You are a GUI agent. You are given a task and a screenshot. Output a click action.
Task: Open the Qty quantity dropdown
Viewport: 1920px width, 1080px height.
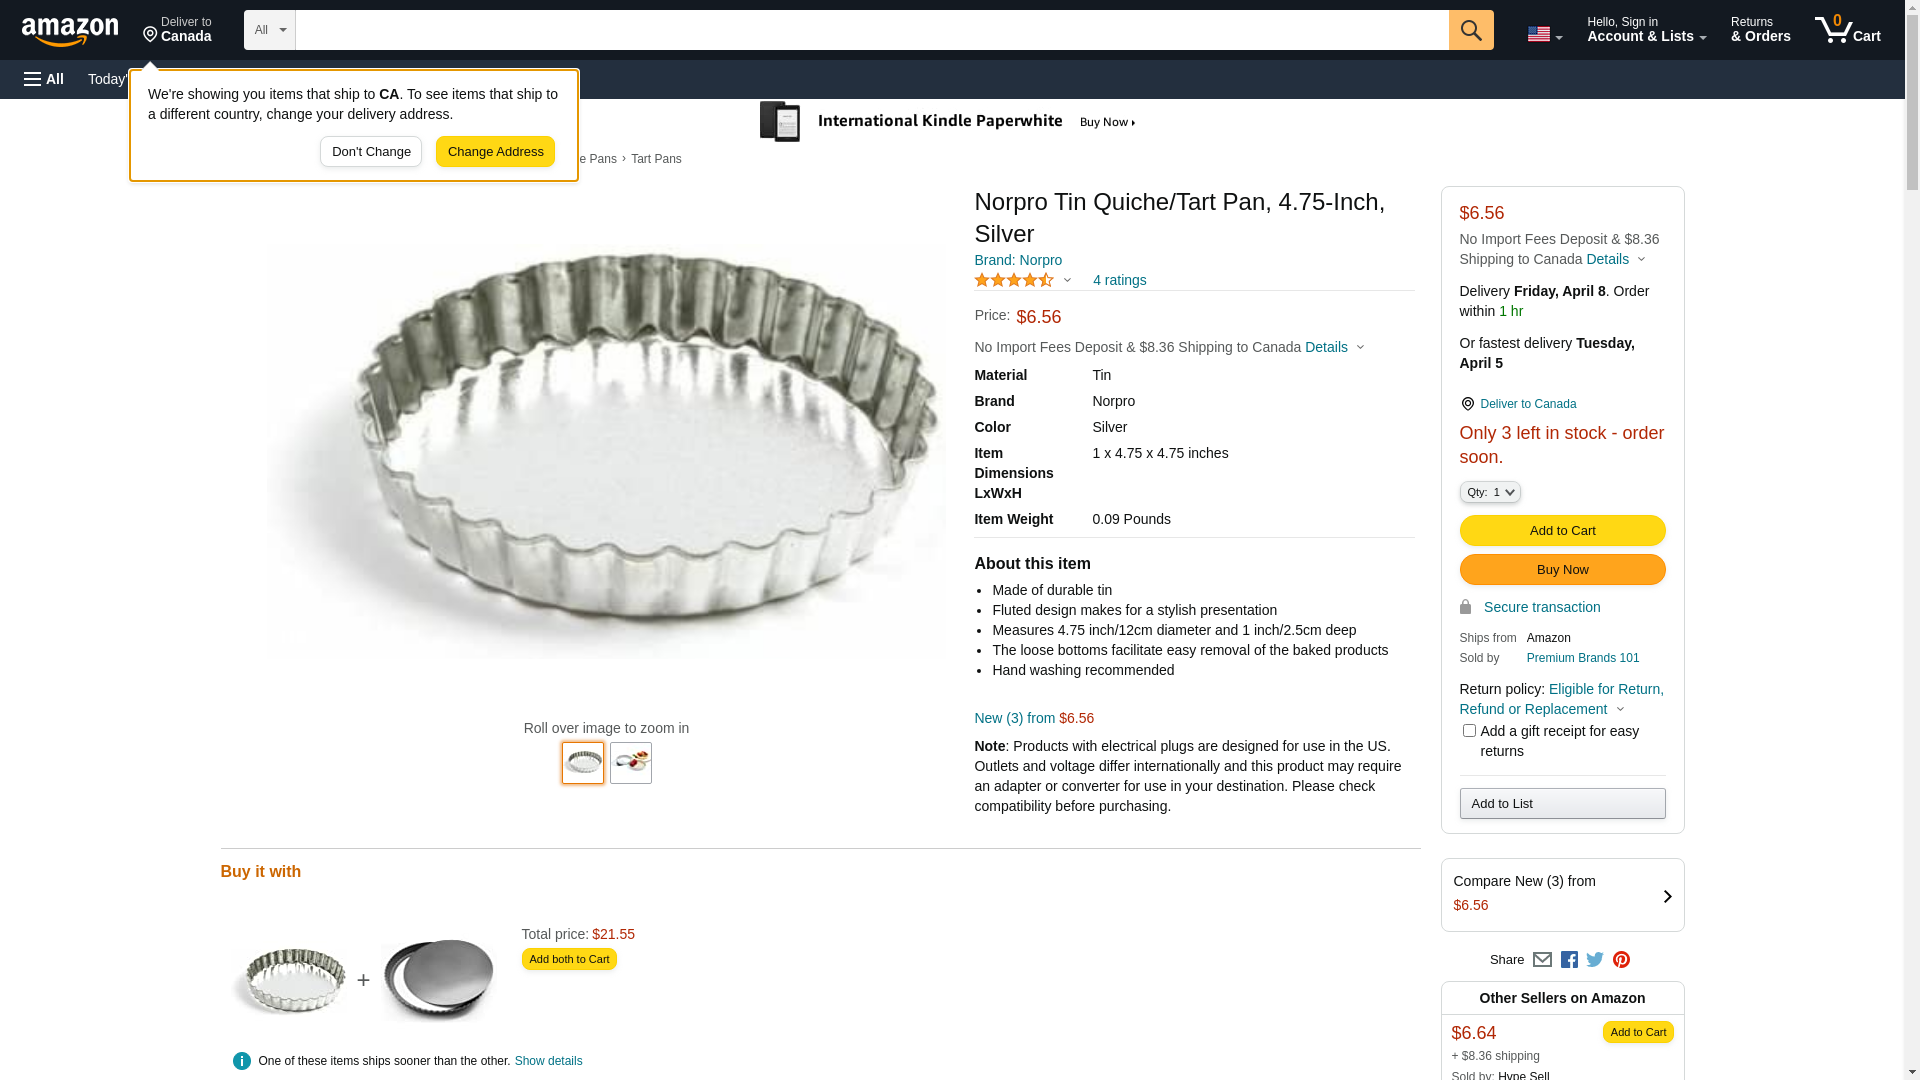tap(1490, 492)
